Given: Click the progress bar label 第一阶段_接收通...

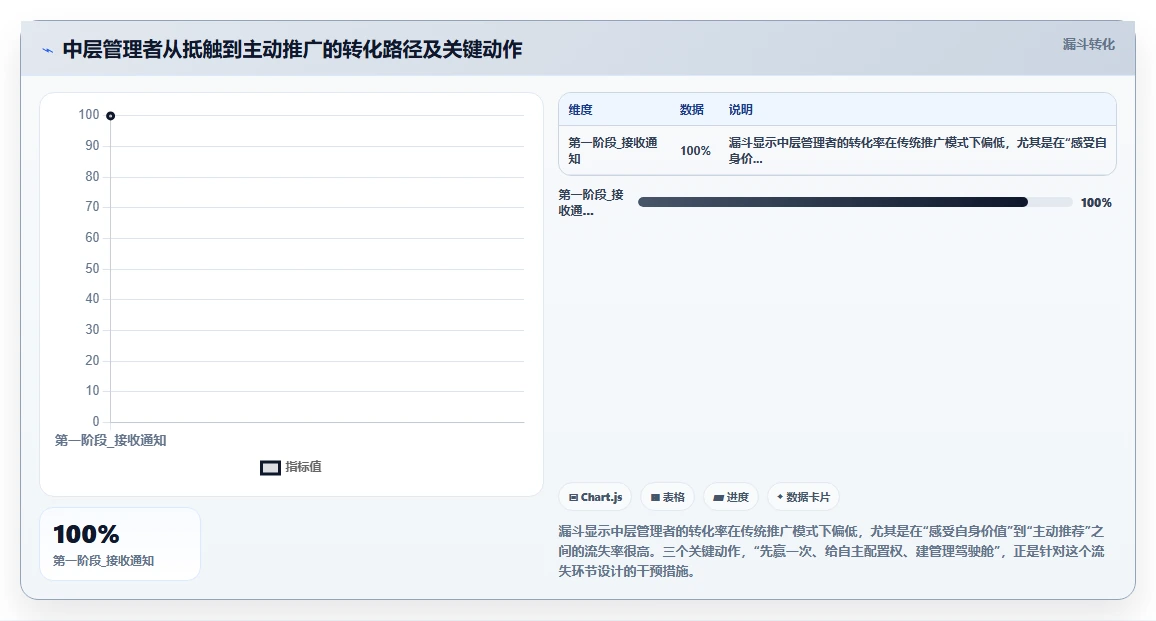Looking at the screenshot, I should pyautogui.click(x=591, y=203).
